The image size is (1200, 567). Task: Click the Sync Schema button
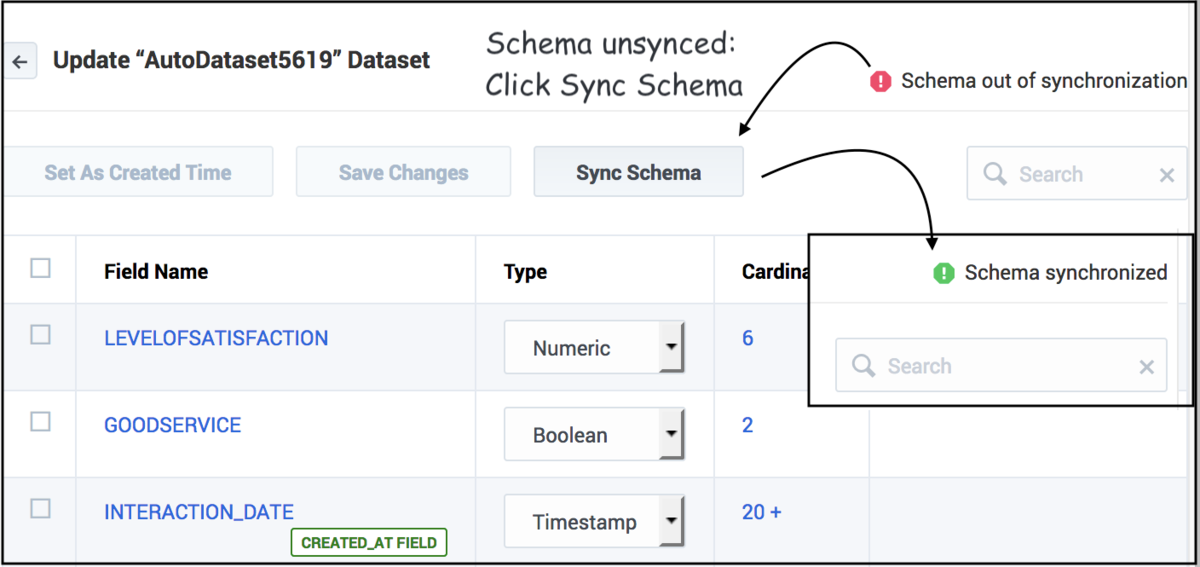[x=638, y=172]
